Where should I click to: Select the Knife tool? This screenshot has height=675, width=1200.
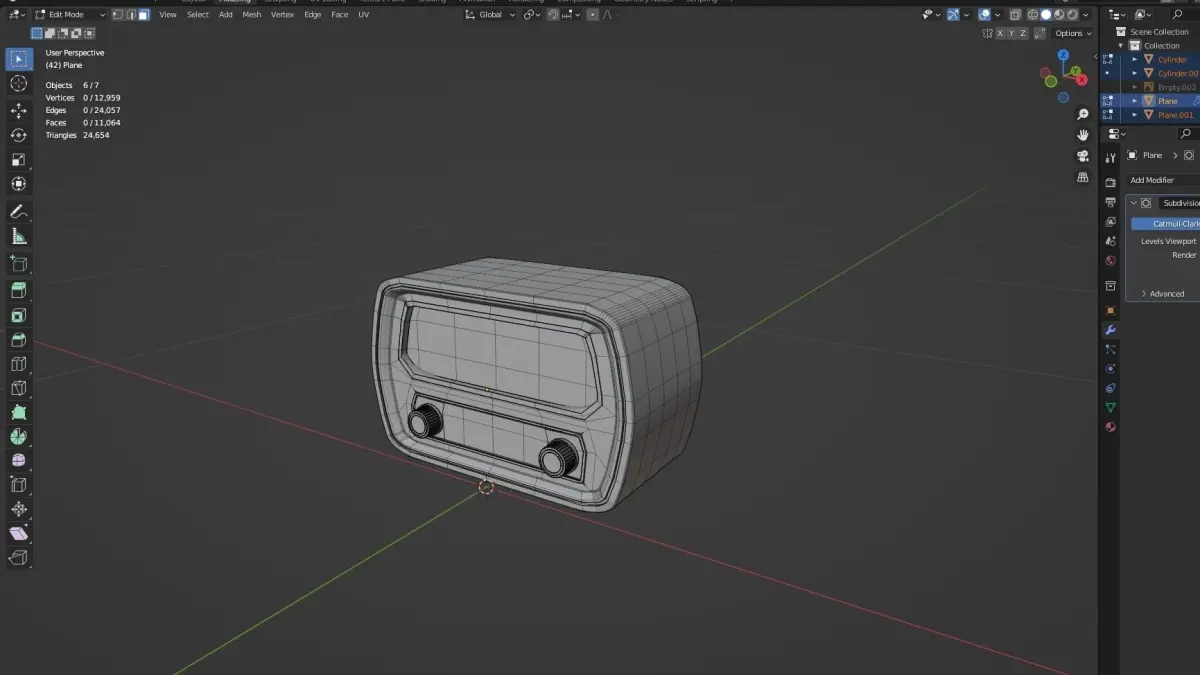click(x=18, y=388)
